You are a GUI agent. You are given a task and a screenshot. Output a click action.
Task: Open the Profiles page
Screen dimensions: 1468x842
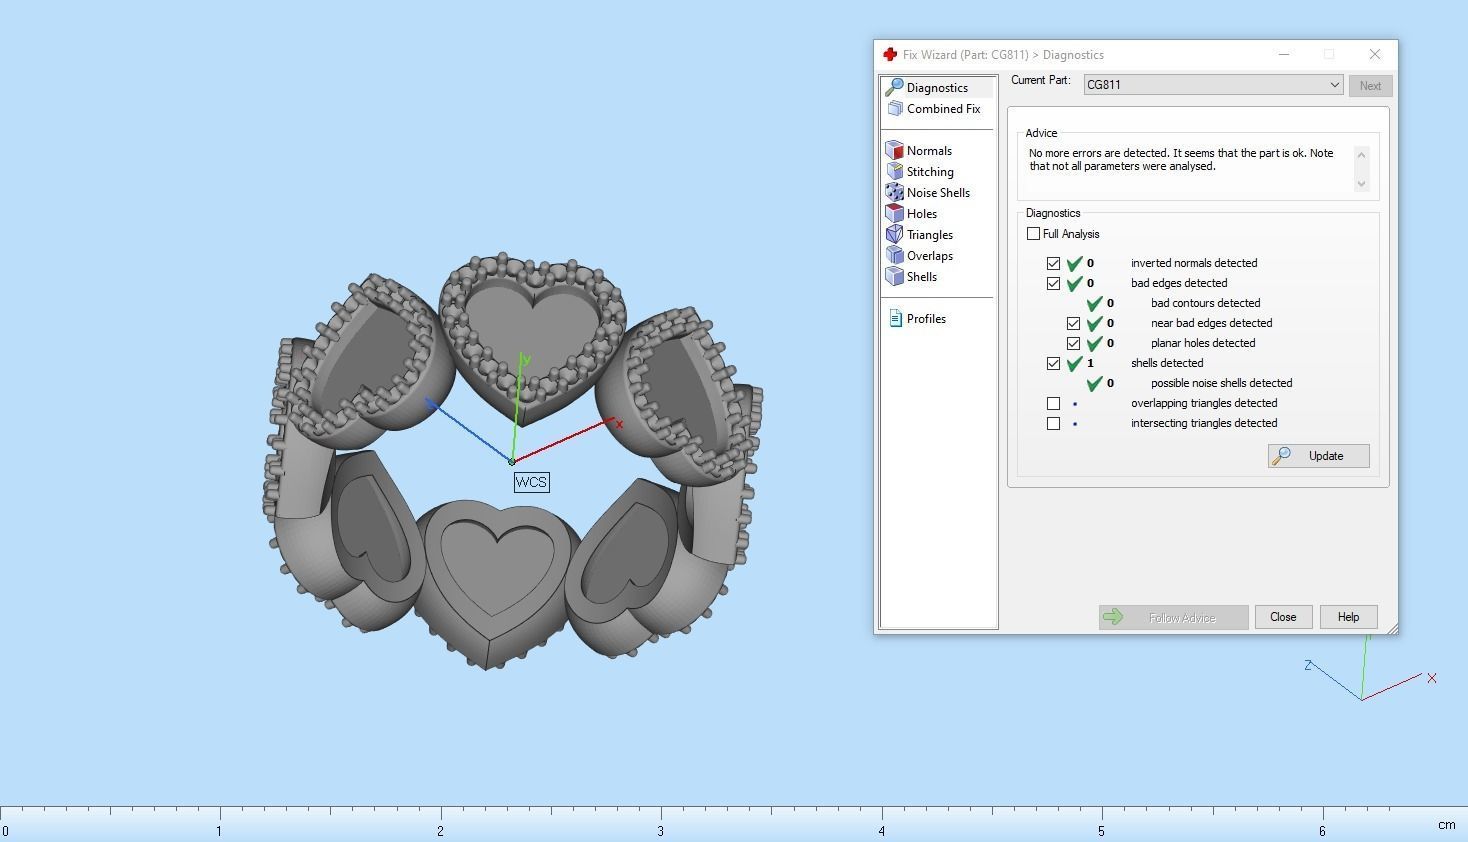point(926,319)
